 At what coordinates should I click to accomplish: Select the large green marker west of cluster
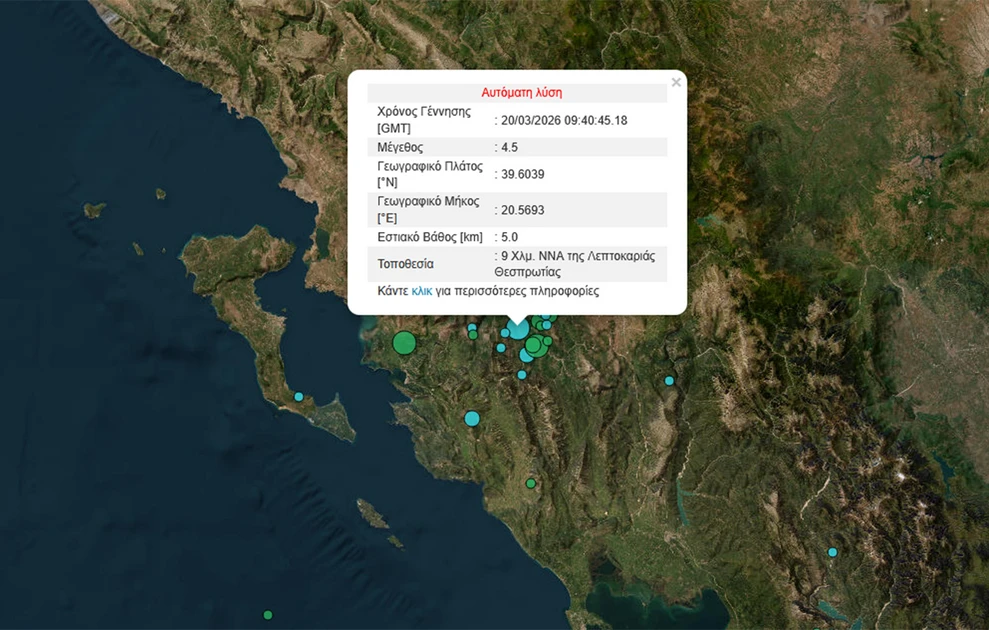click(x=404, y=343)
